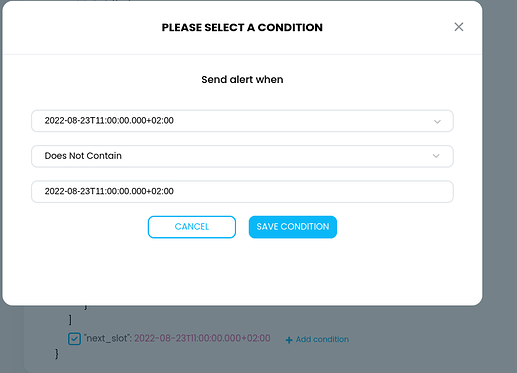Select the next_slot date value in JSON
517x373 pixels.
click(x=202, y=338)
